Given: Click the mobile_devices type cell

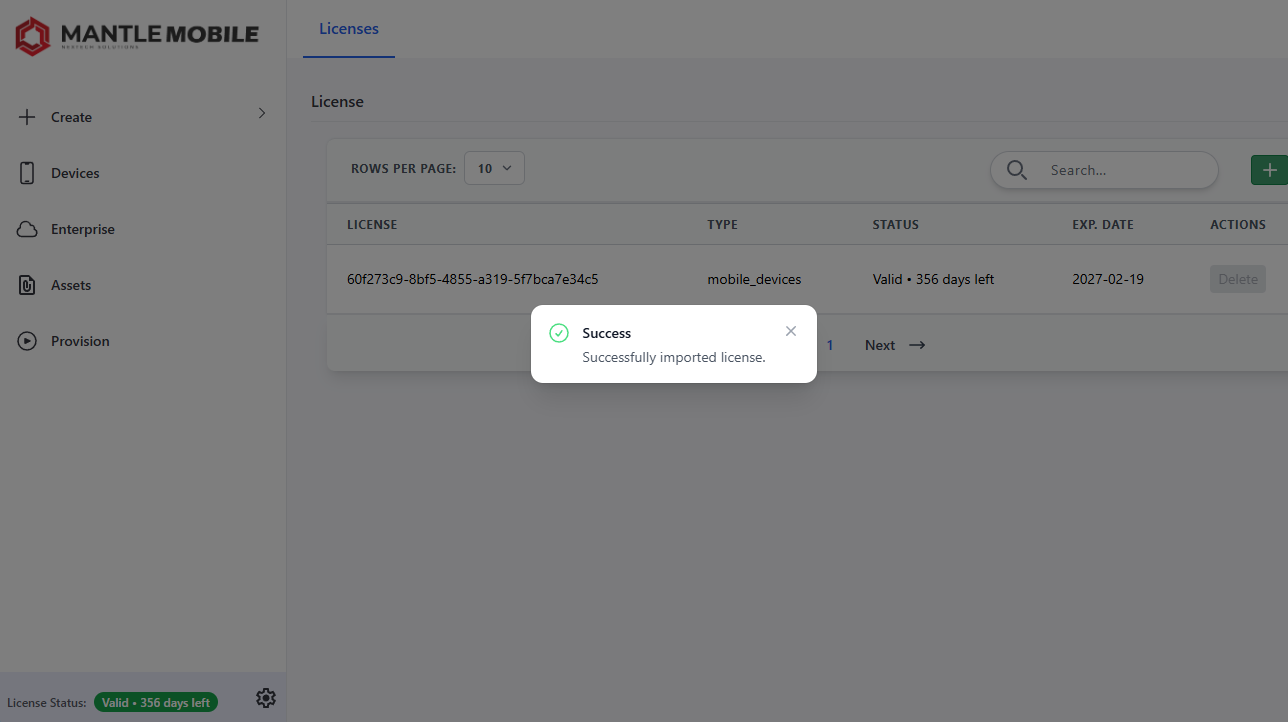Looking at the screenshot, I should 754,279.
